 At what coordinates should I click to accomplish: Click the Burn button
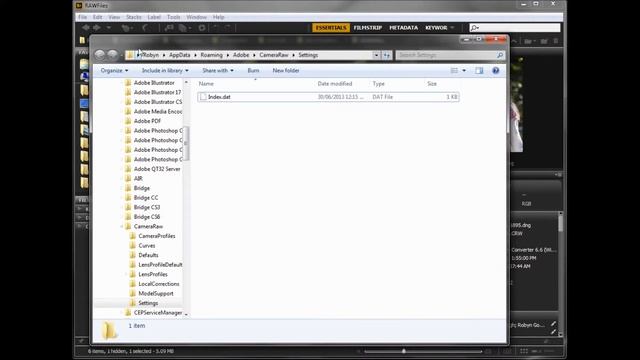(x=253, y=71)
